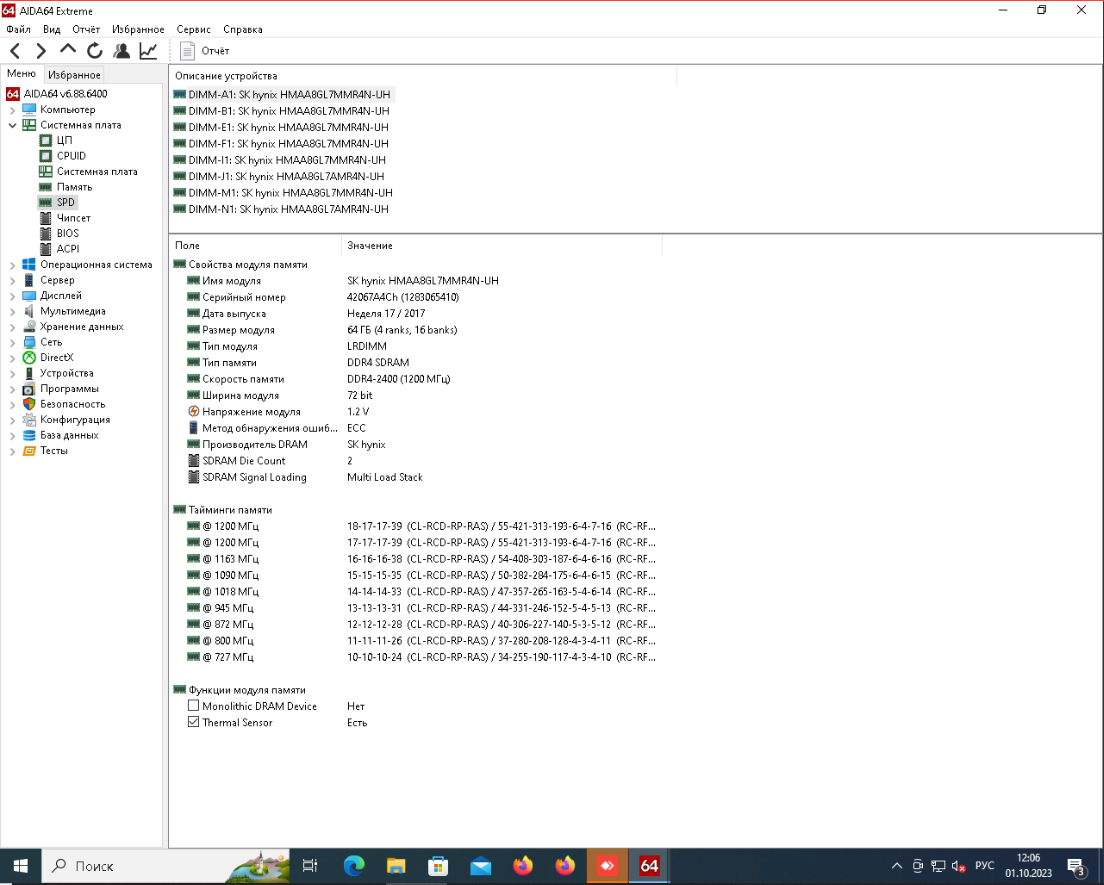Click the Описание устройства column header

[422, 75]
